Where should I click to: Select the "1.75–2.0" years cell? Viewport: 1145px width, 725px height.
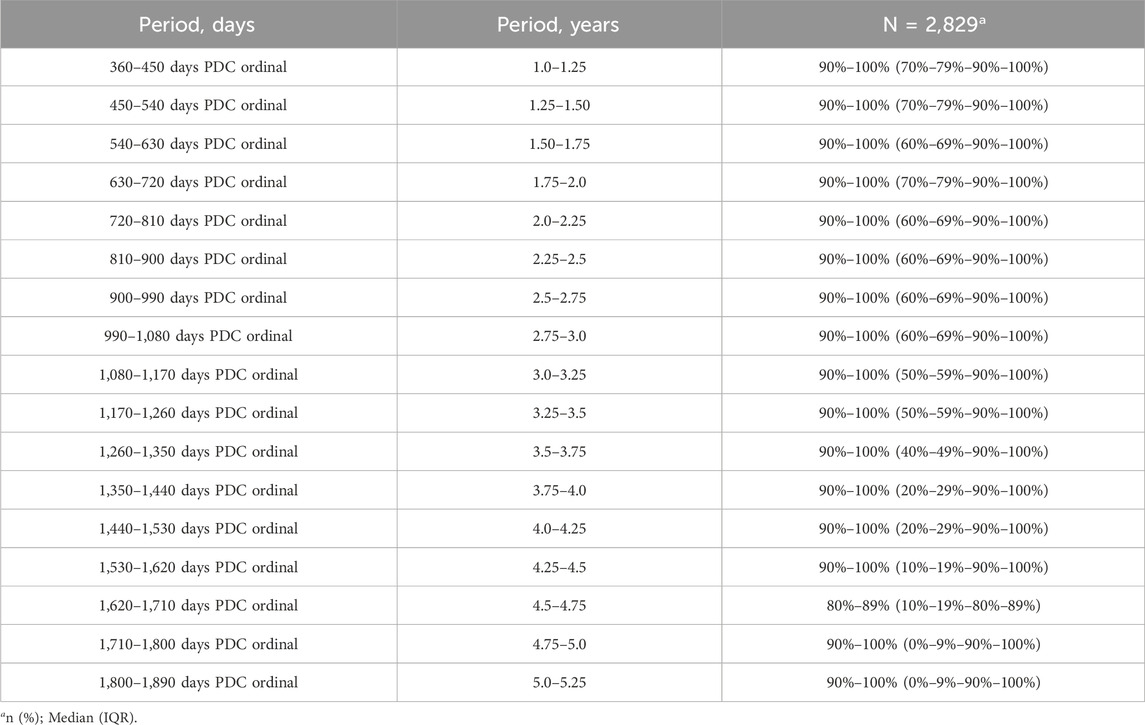pos(558,182)
